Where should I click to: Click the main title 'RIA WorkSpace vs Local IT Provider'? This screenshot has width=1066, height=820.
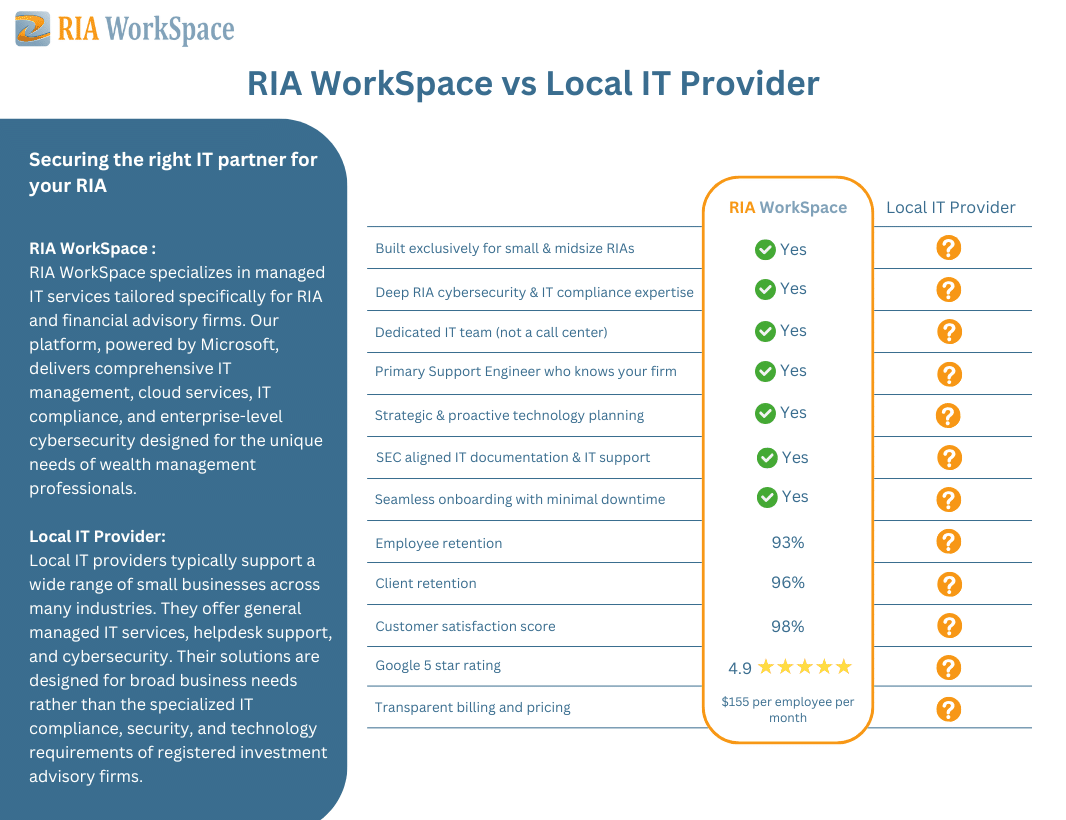[x=533, y=83]
